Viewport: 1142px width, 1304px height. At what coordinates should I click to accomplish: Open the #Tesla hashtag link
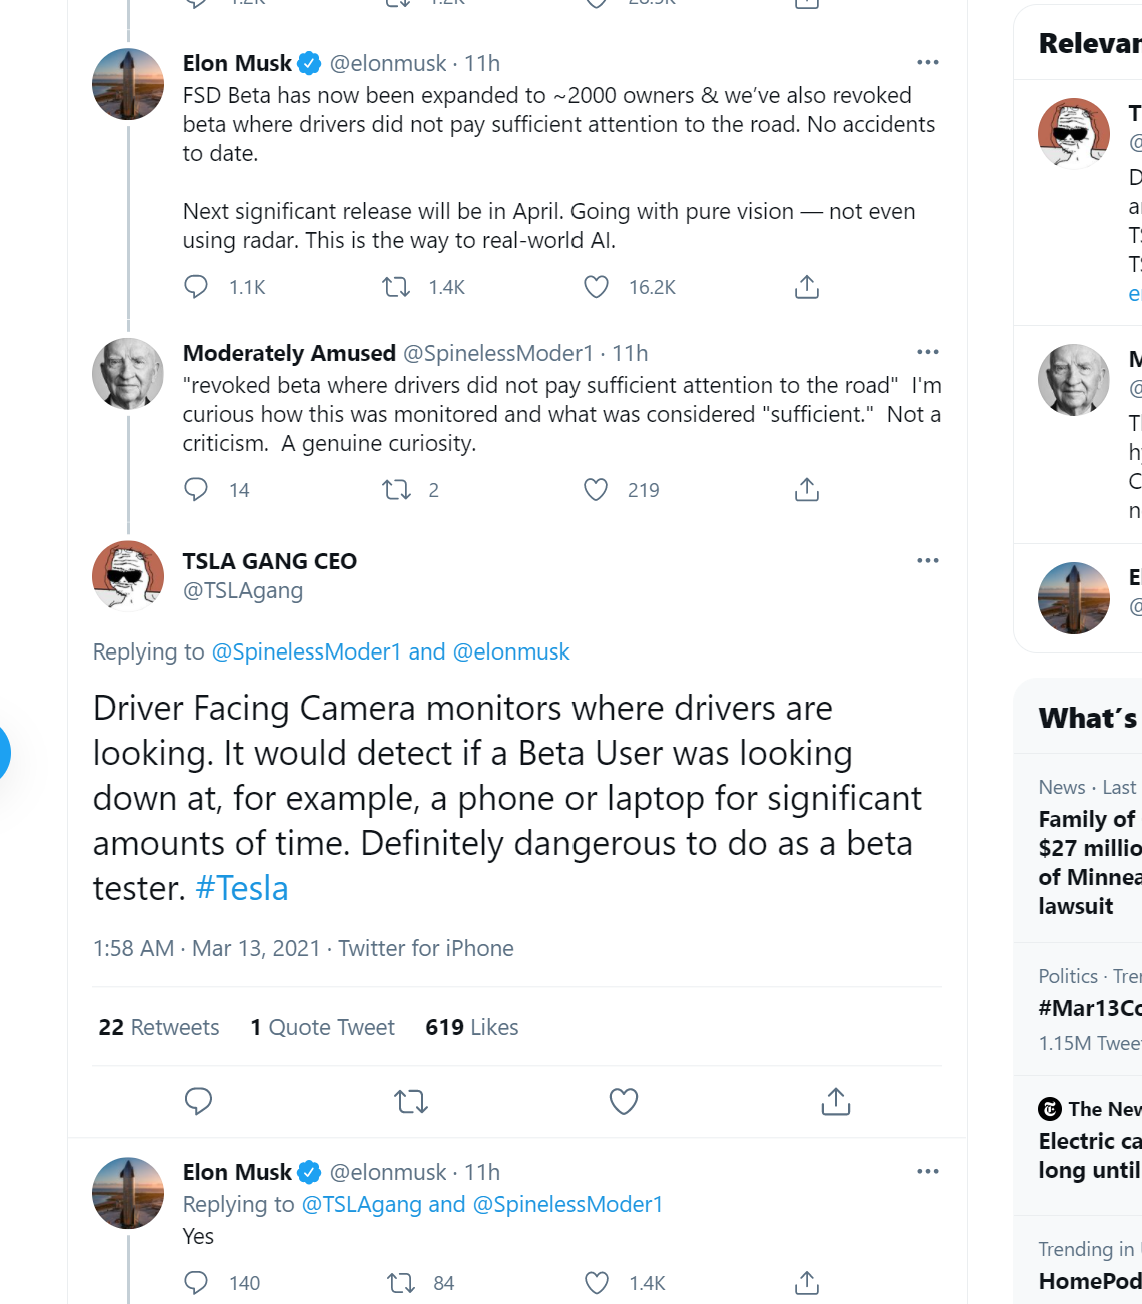click(242, 888)
